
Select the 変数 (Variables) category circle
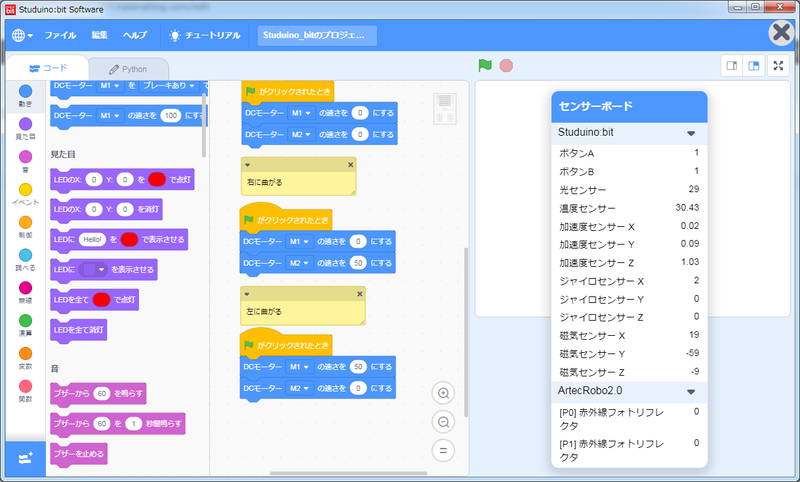(26, 353)
